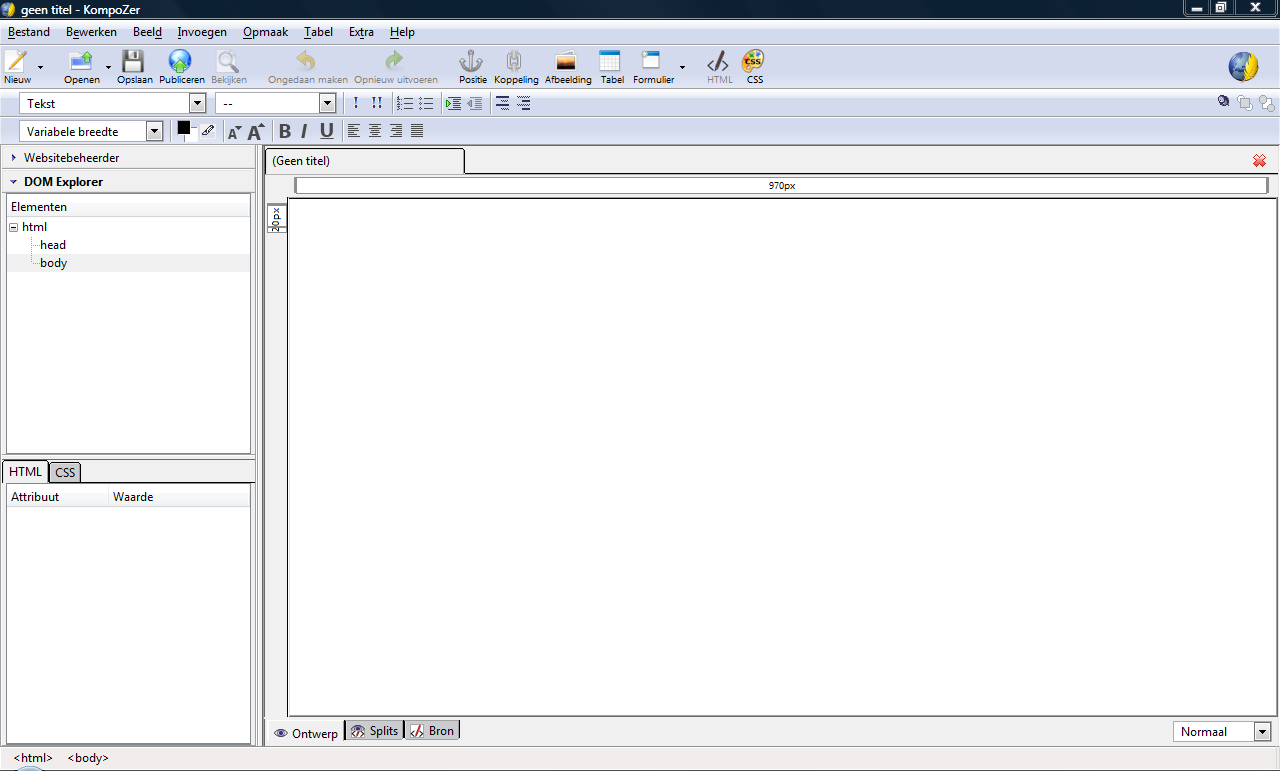Center align text
The image size is (1280, 771).
click(x=375, y=131)
